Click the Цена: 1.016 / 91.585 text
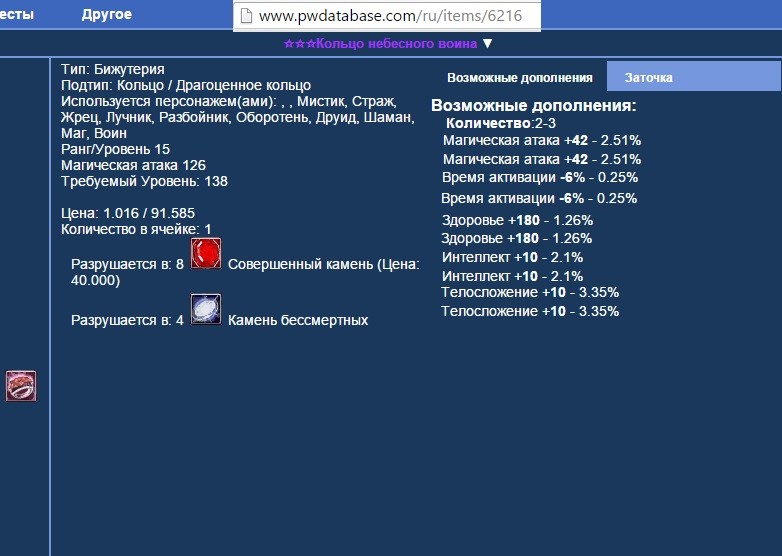Viewport: 782px width, 556px height. point(128,213)
